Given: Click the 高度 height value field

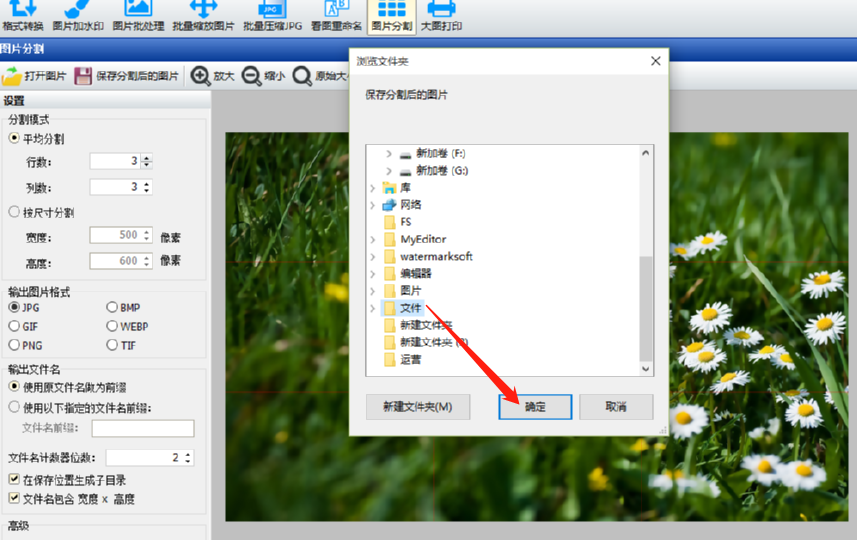Looking at the screenshot, I should [x=121, y=261].
